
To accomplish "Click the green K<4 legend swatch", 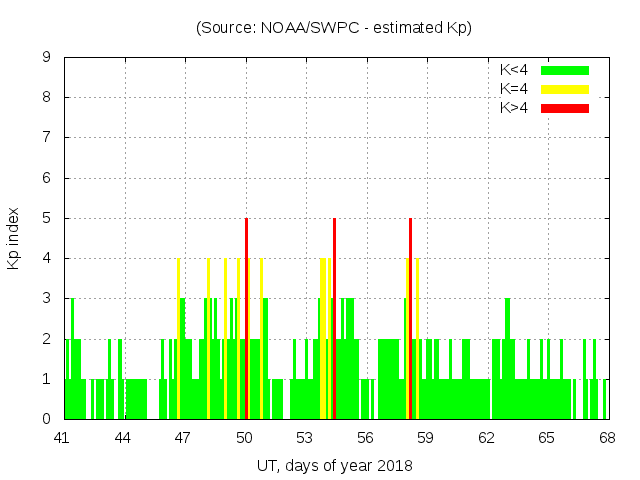I will pyautogui.click(x=565, y=70).
